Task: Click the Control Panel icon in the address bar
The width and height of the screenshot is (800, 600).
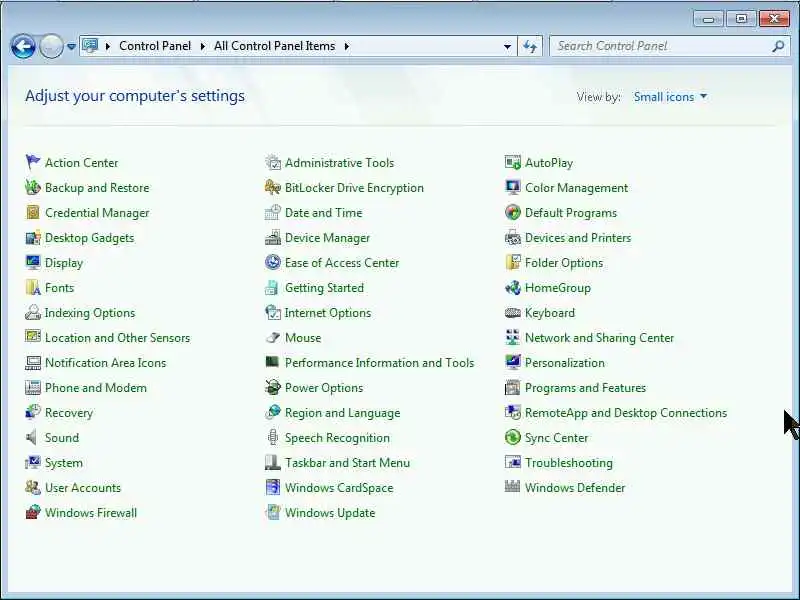Action: 90,46
